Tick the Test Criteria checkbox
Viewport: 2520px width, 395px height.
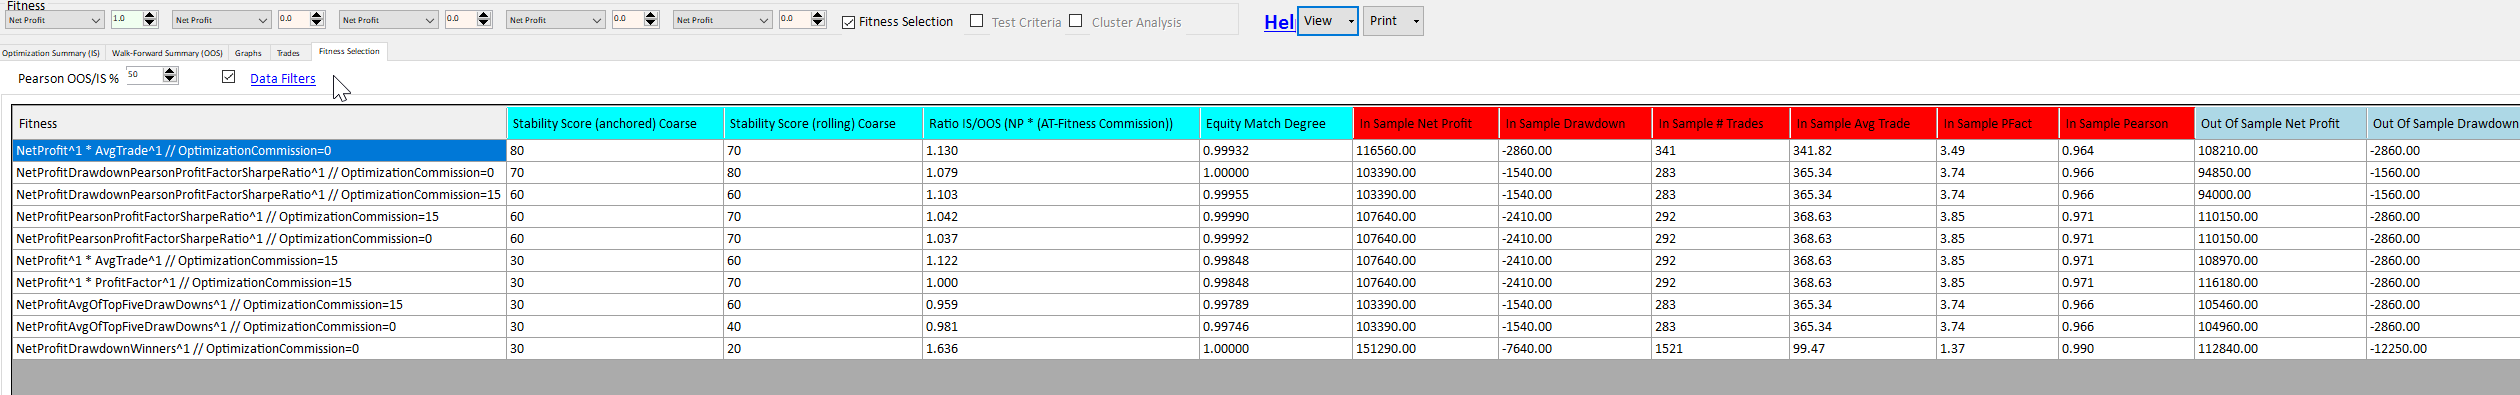[976, 20]
